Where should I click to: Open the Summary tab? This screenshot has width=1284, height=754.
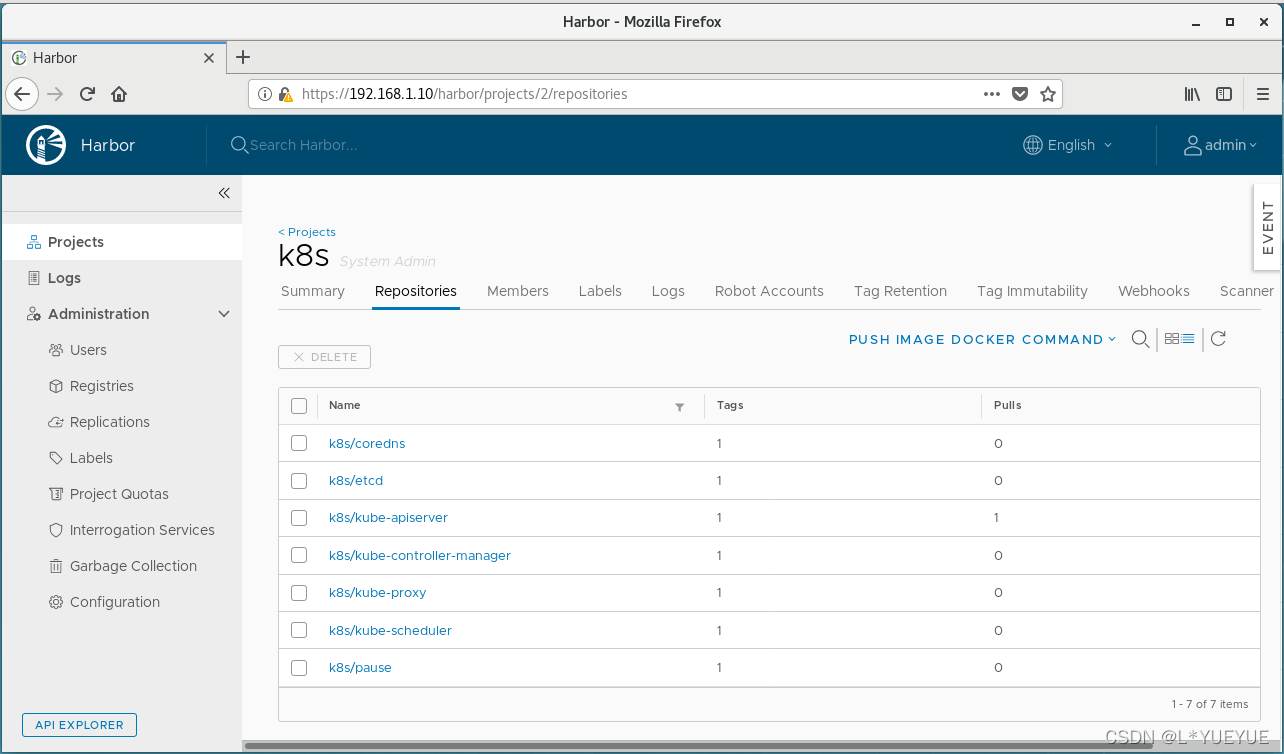click(313, 291)
